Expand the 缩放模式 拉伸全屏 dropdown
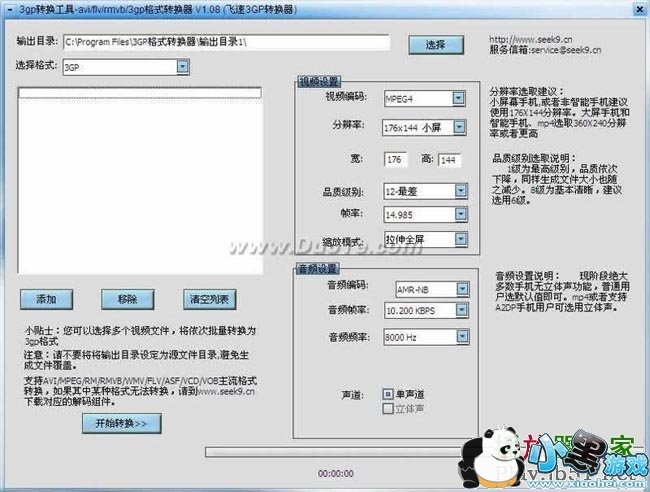Screen dimensions: 650x492 point(426,239)
